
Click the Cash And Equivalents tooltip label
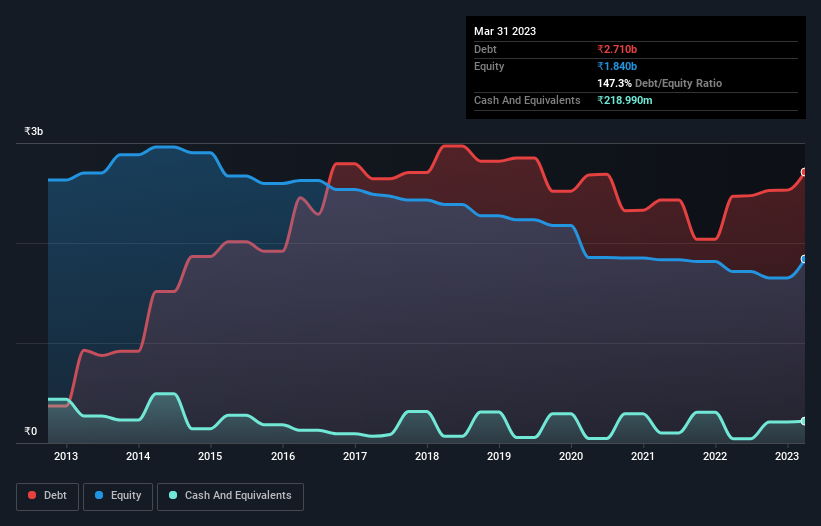click(x=527, y=100)
